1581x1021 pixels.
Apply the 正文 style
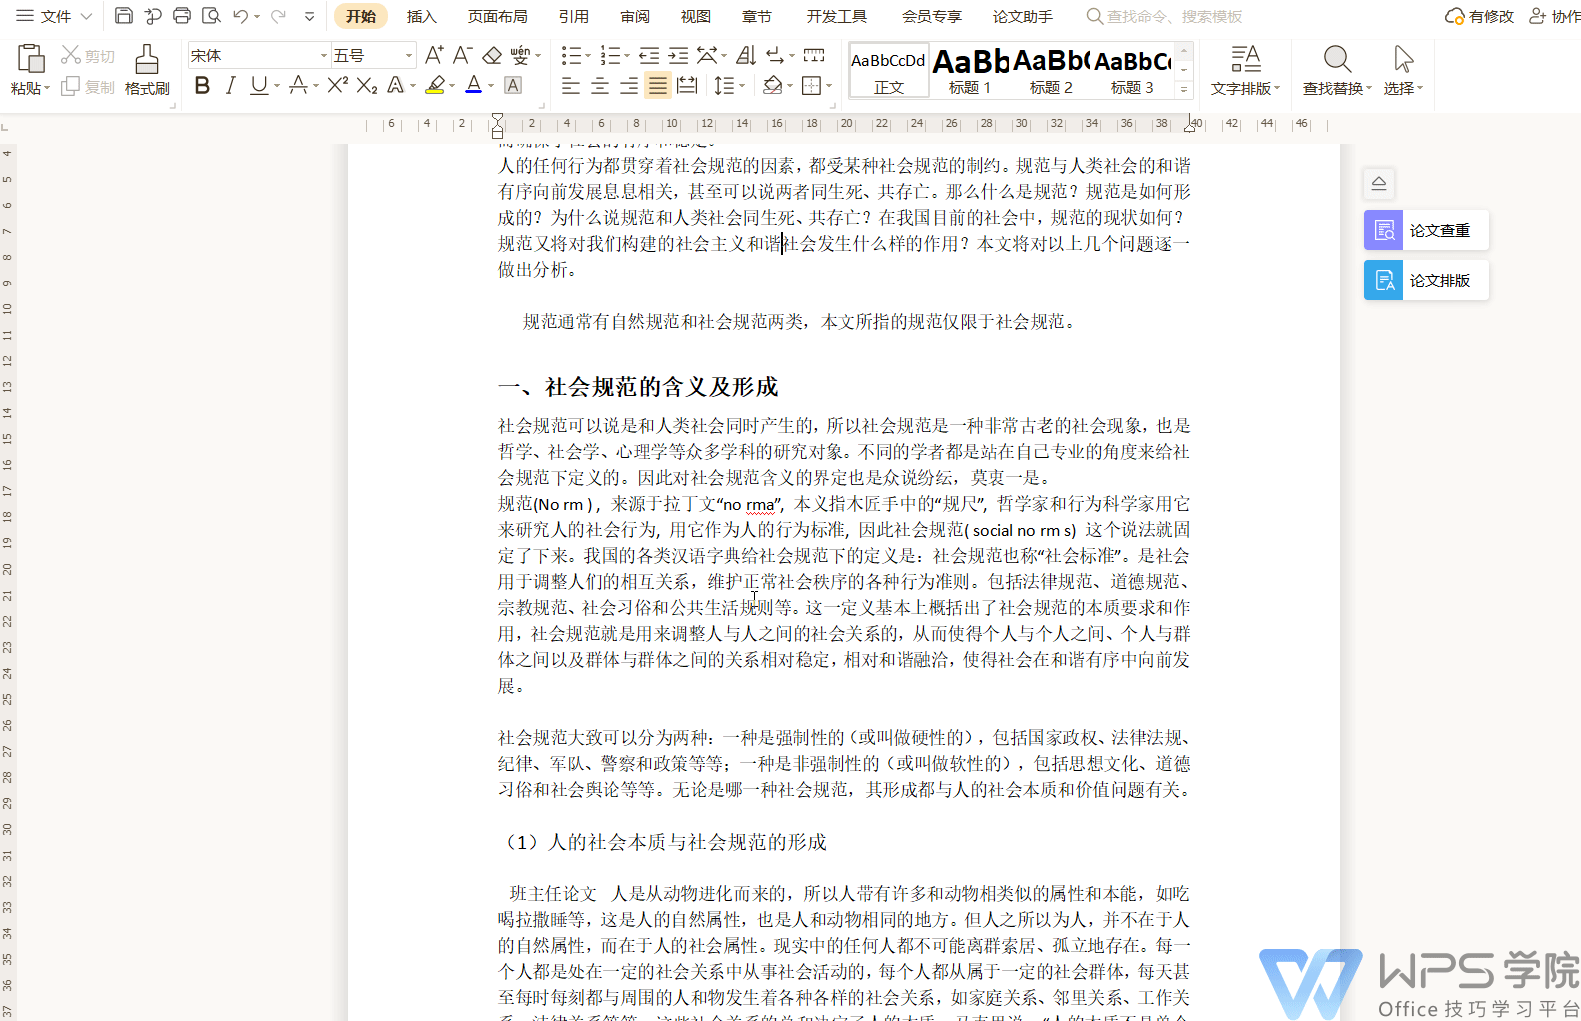click(888, 71)
